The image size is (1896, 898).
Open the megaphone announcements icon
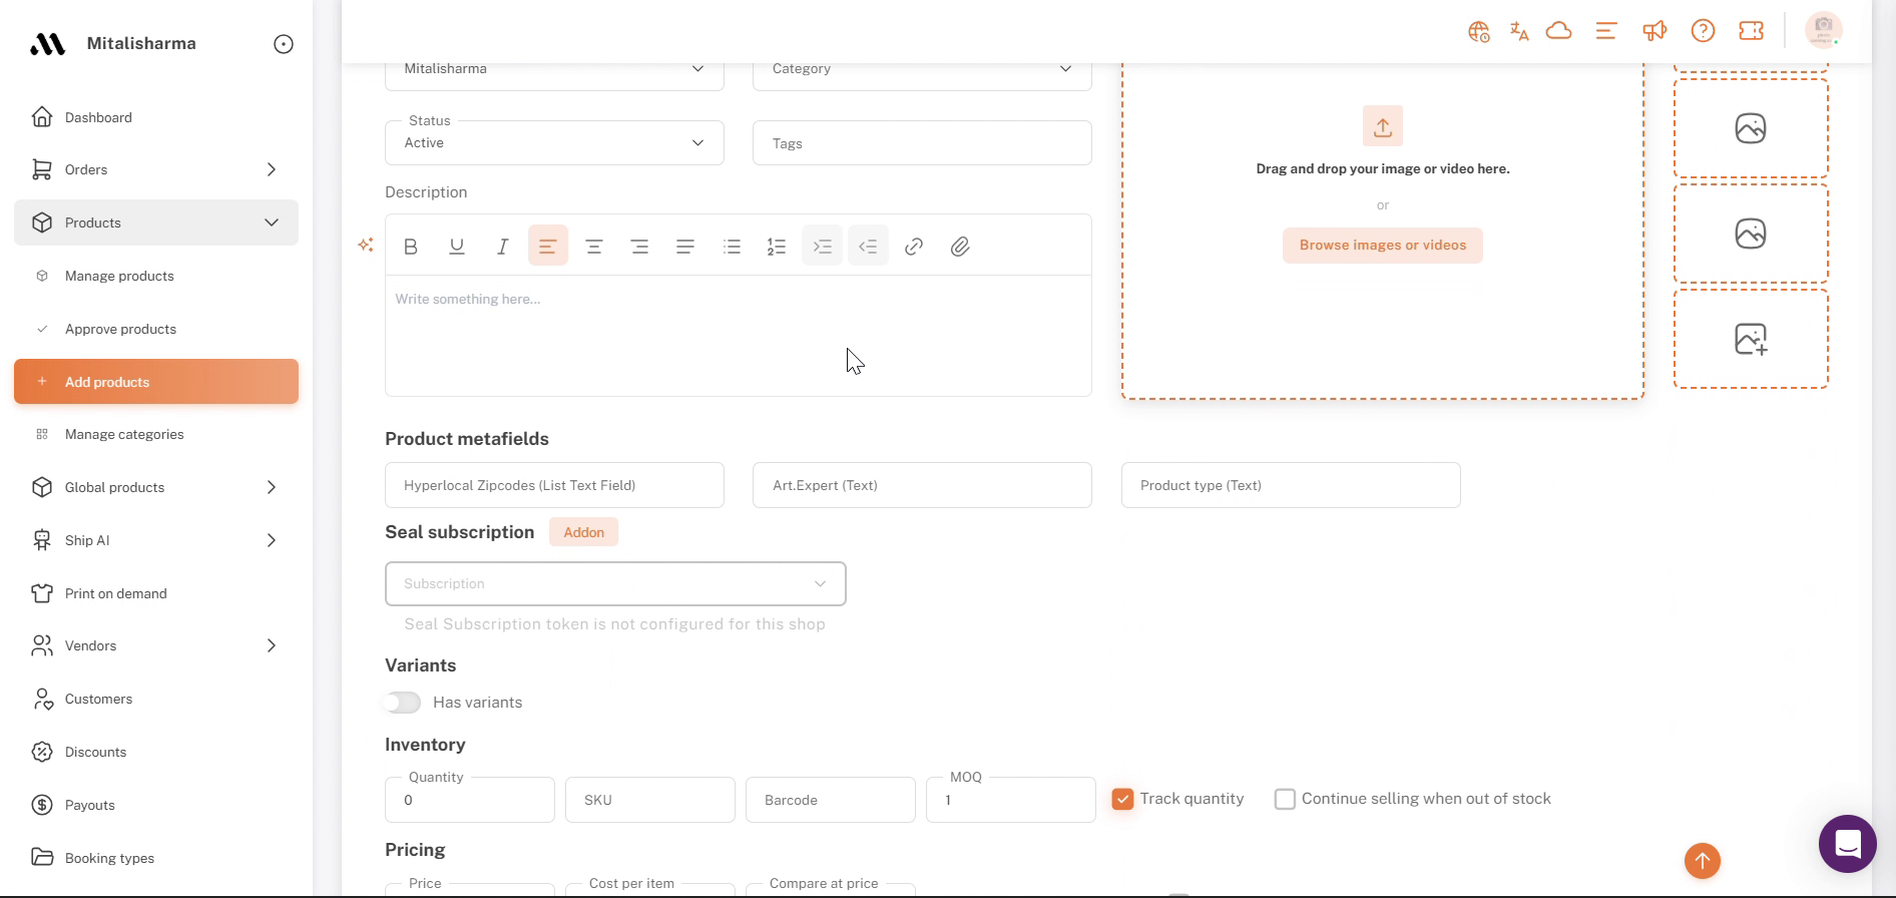pyautogui.click(x=1655, y=31)
